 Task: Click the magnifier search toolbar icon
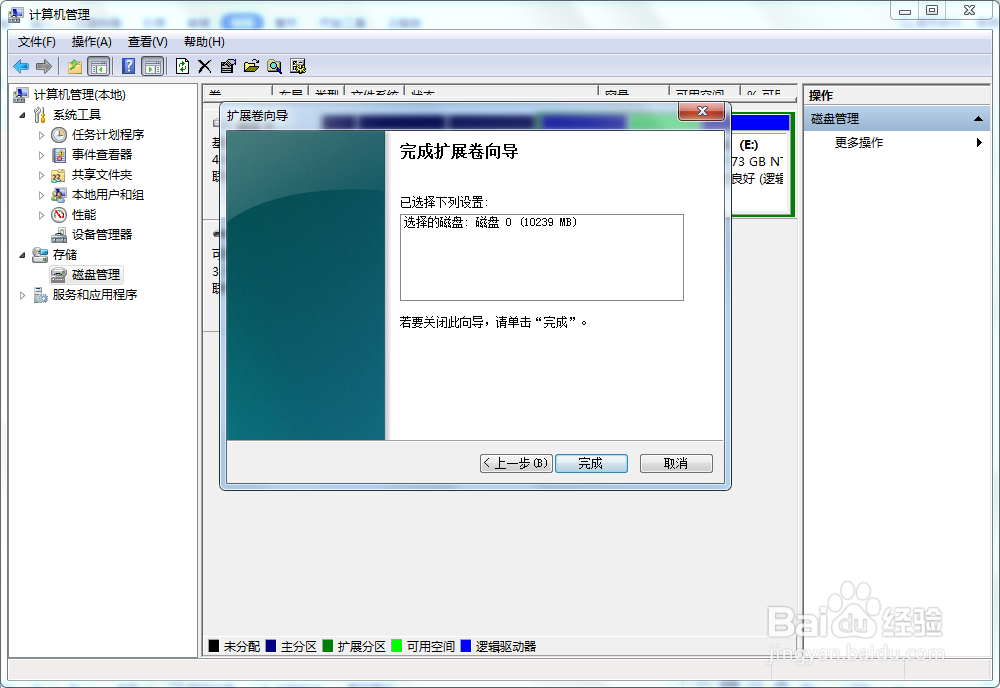pyautogui.click(x=275, y=66)
